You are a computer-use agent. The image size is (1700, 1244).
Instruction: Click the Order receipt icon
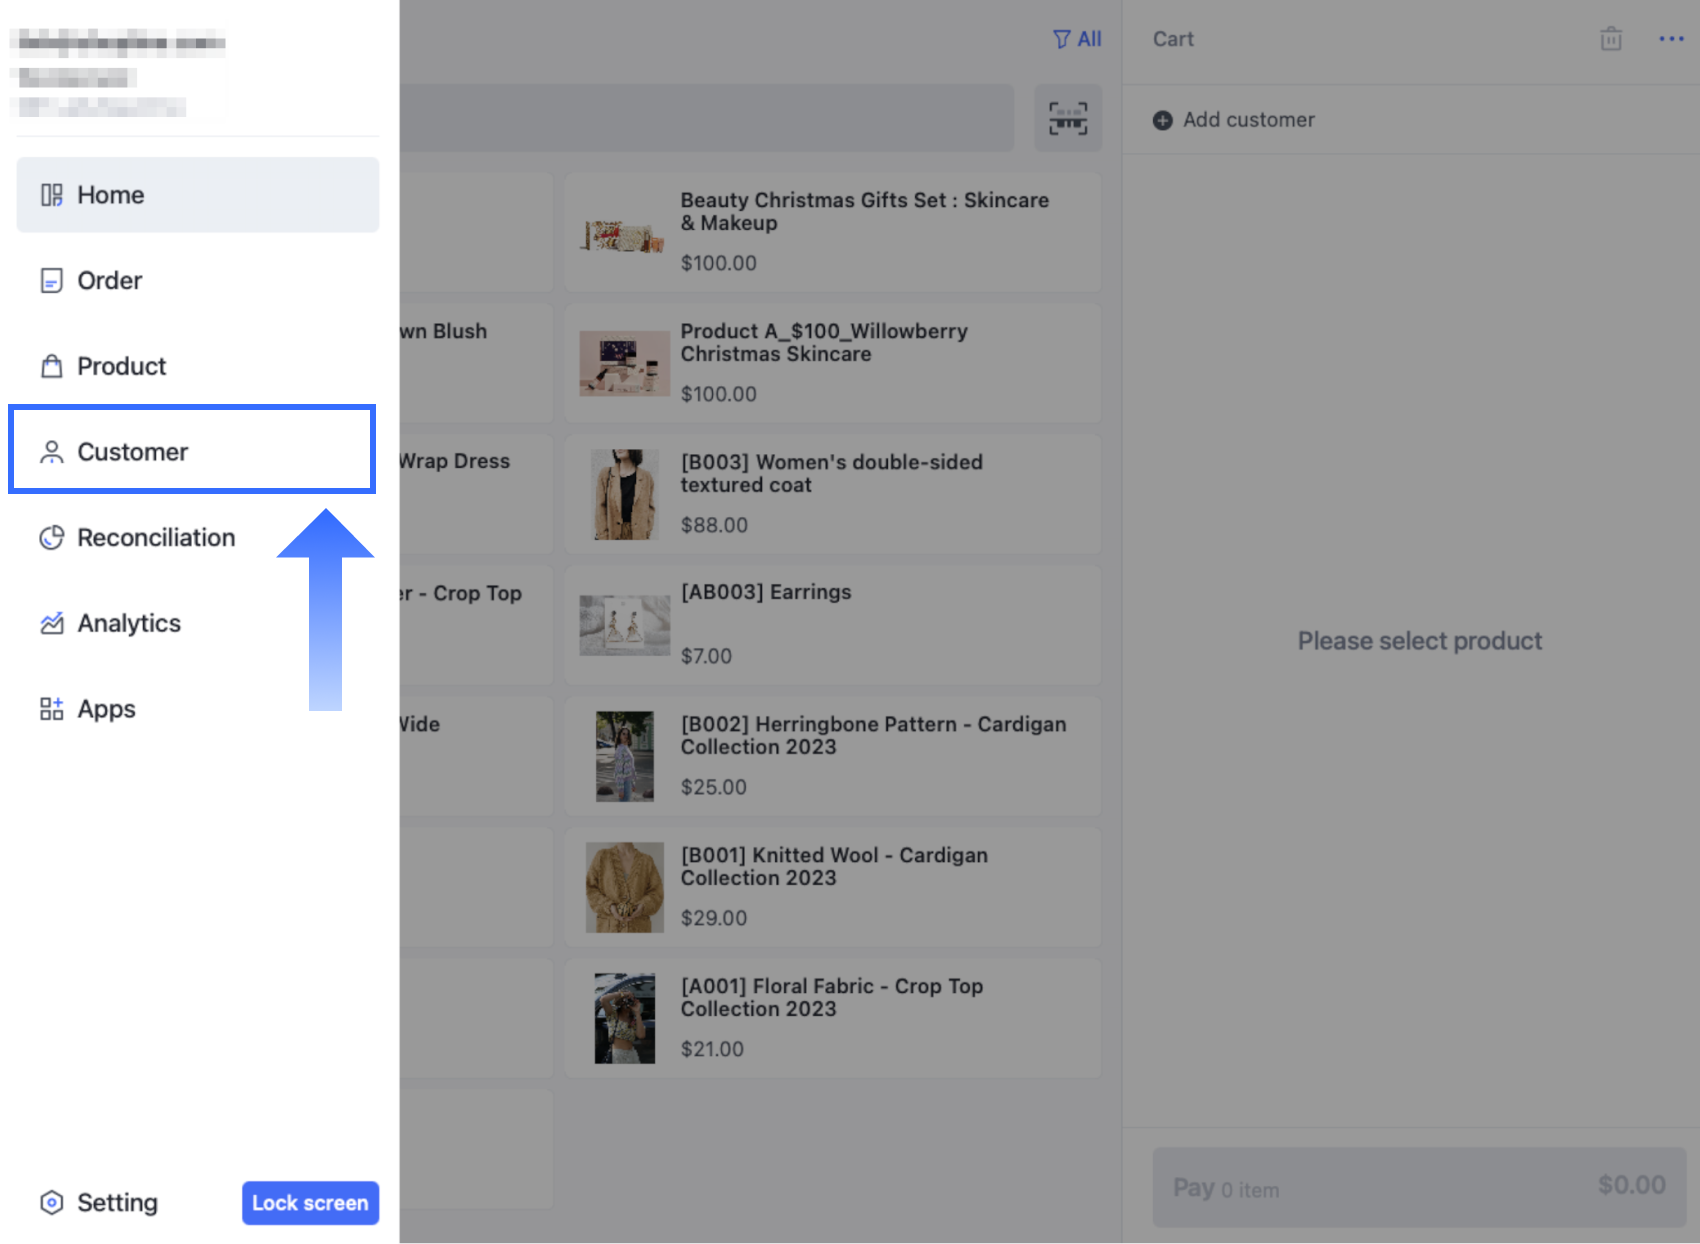coord(51,281)
